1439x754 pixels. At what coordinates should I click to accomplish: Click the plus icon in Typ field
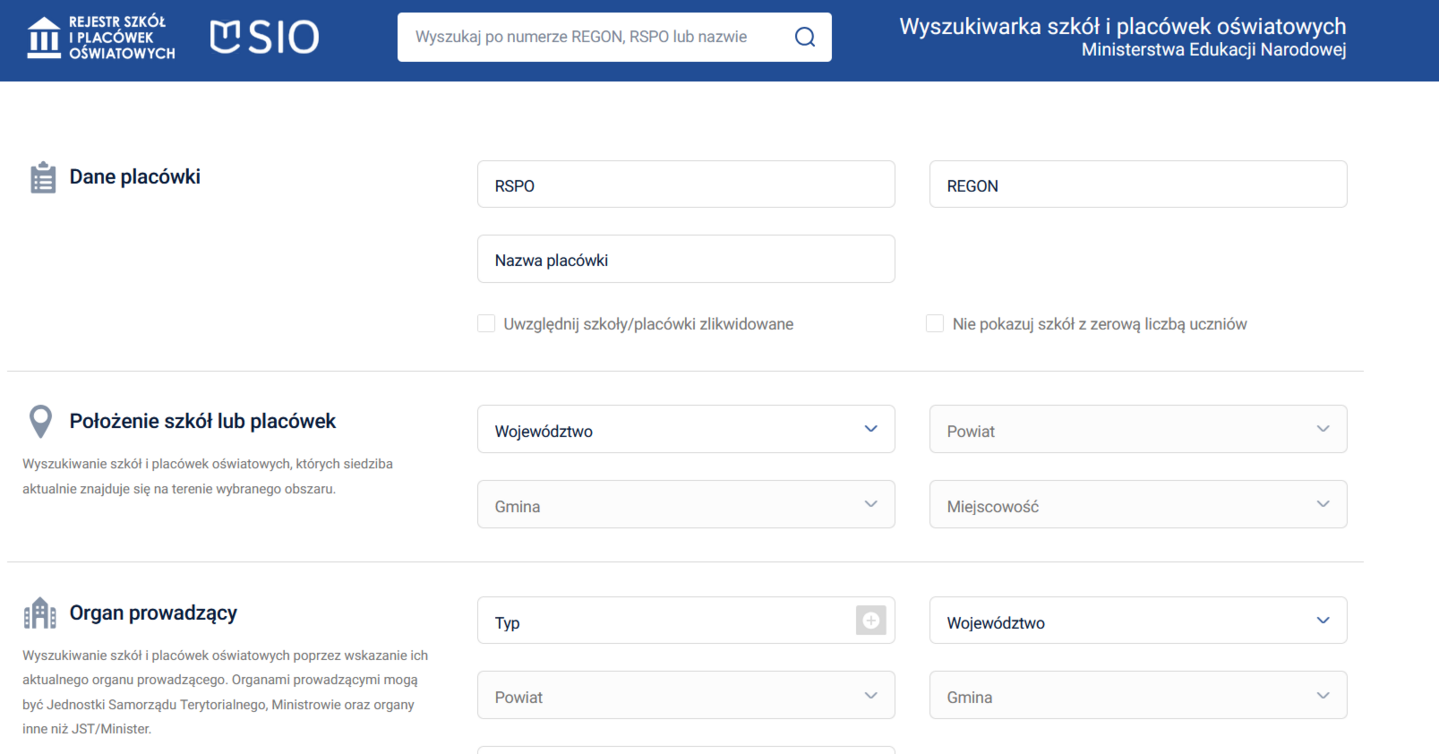871,621
